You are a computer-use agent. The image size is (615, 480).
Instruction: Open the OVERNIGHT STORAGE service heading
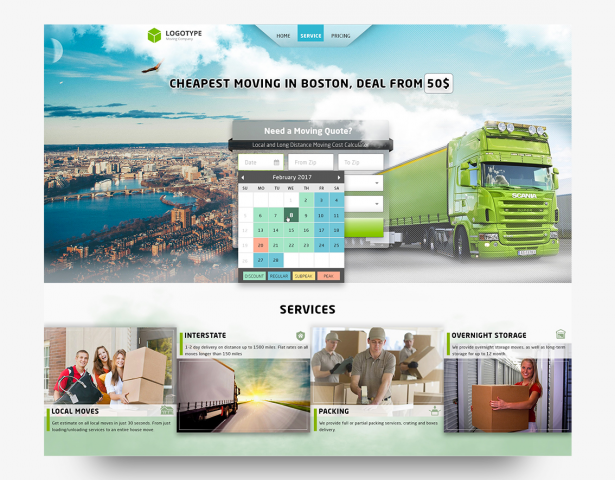click(x=489, y=335)
